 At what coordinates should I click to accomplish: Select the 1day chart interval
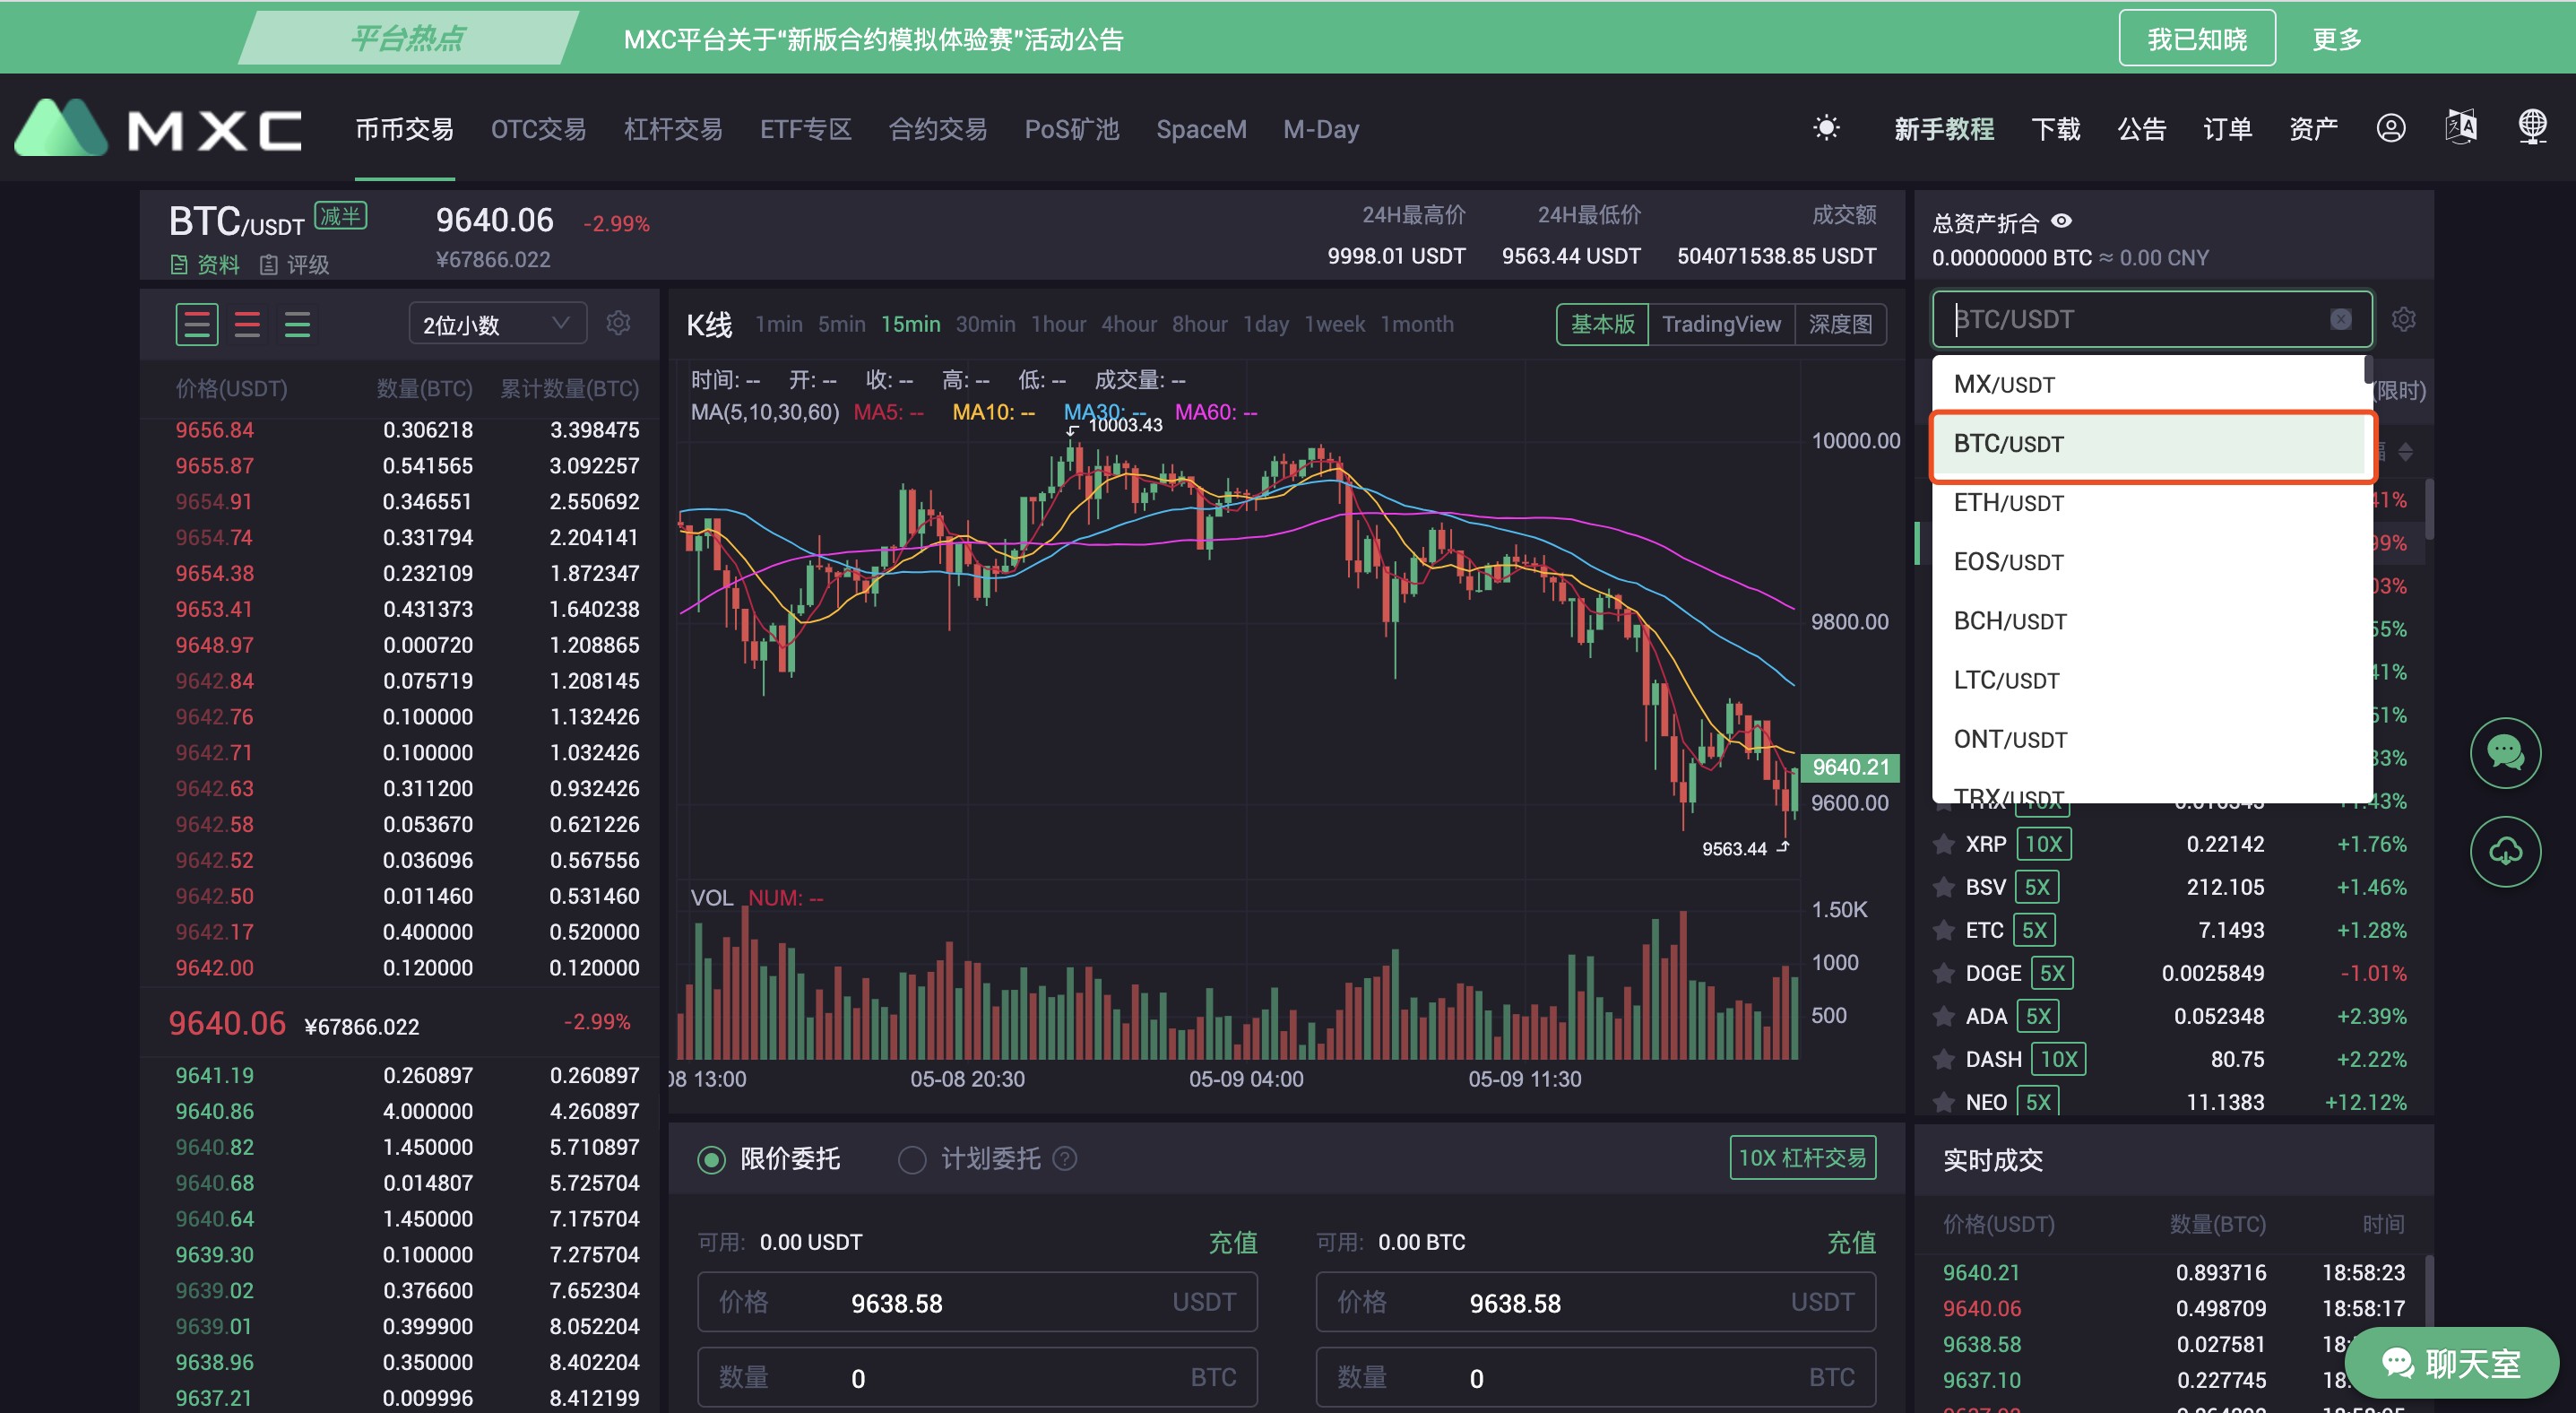(1265, 324)
